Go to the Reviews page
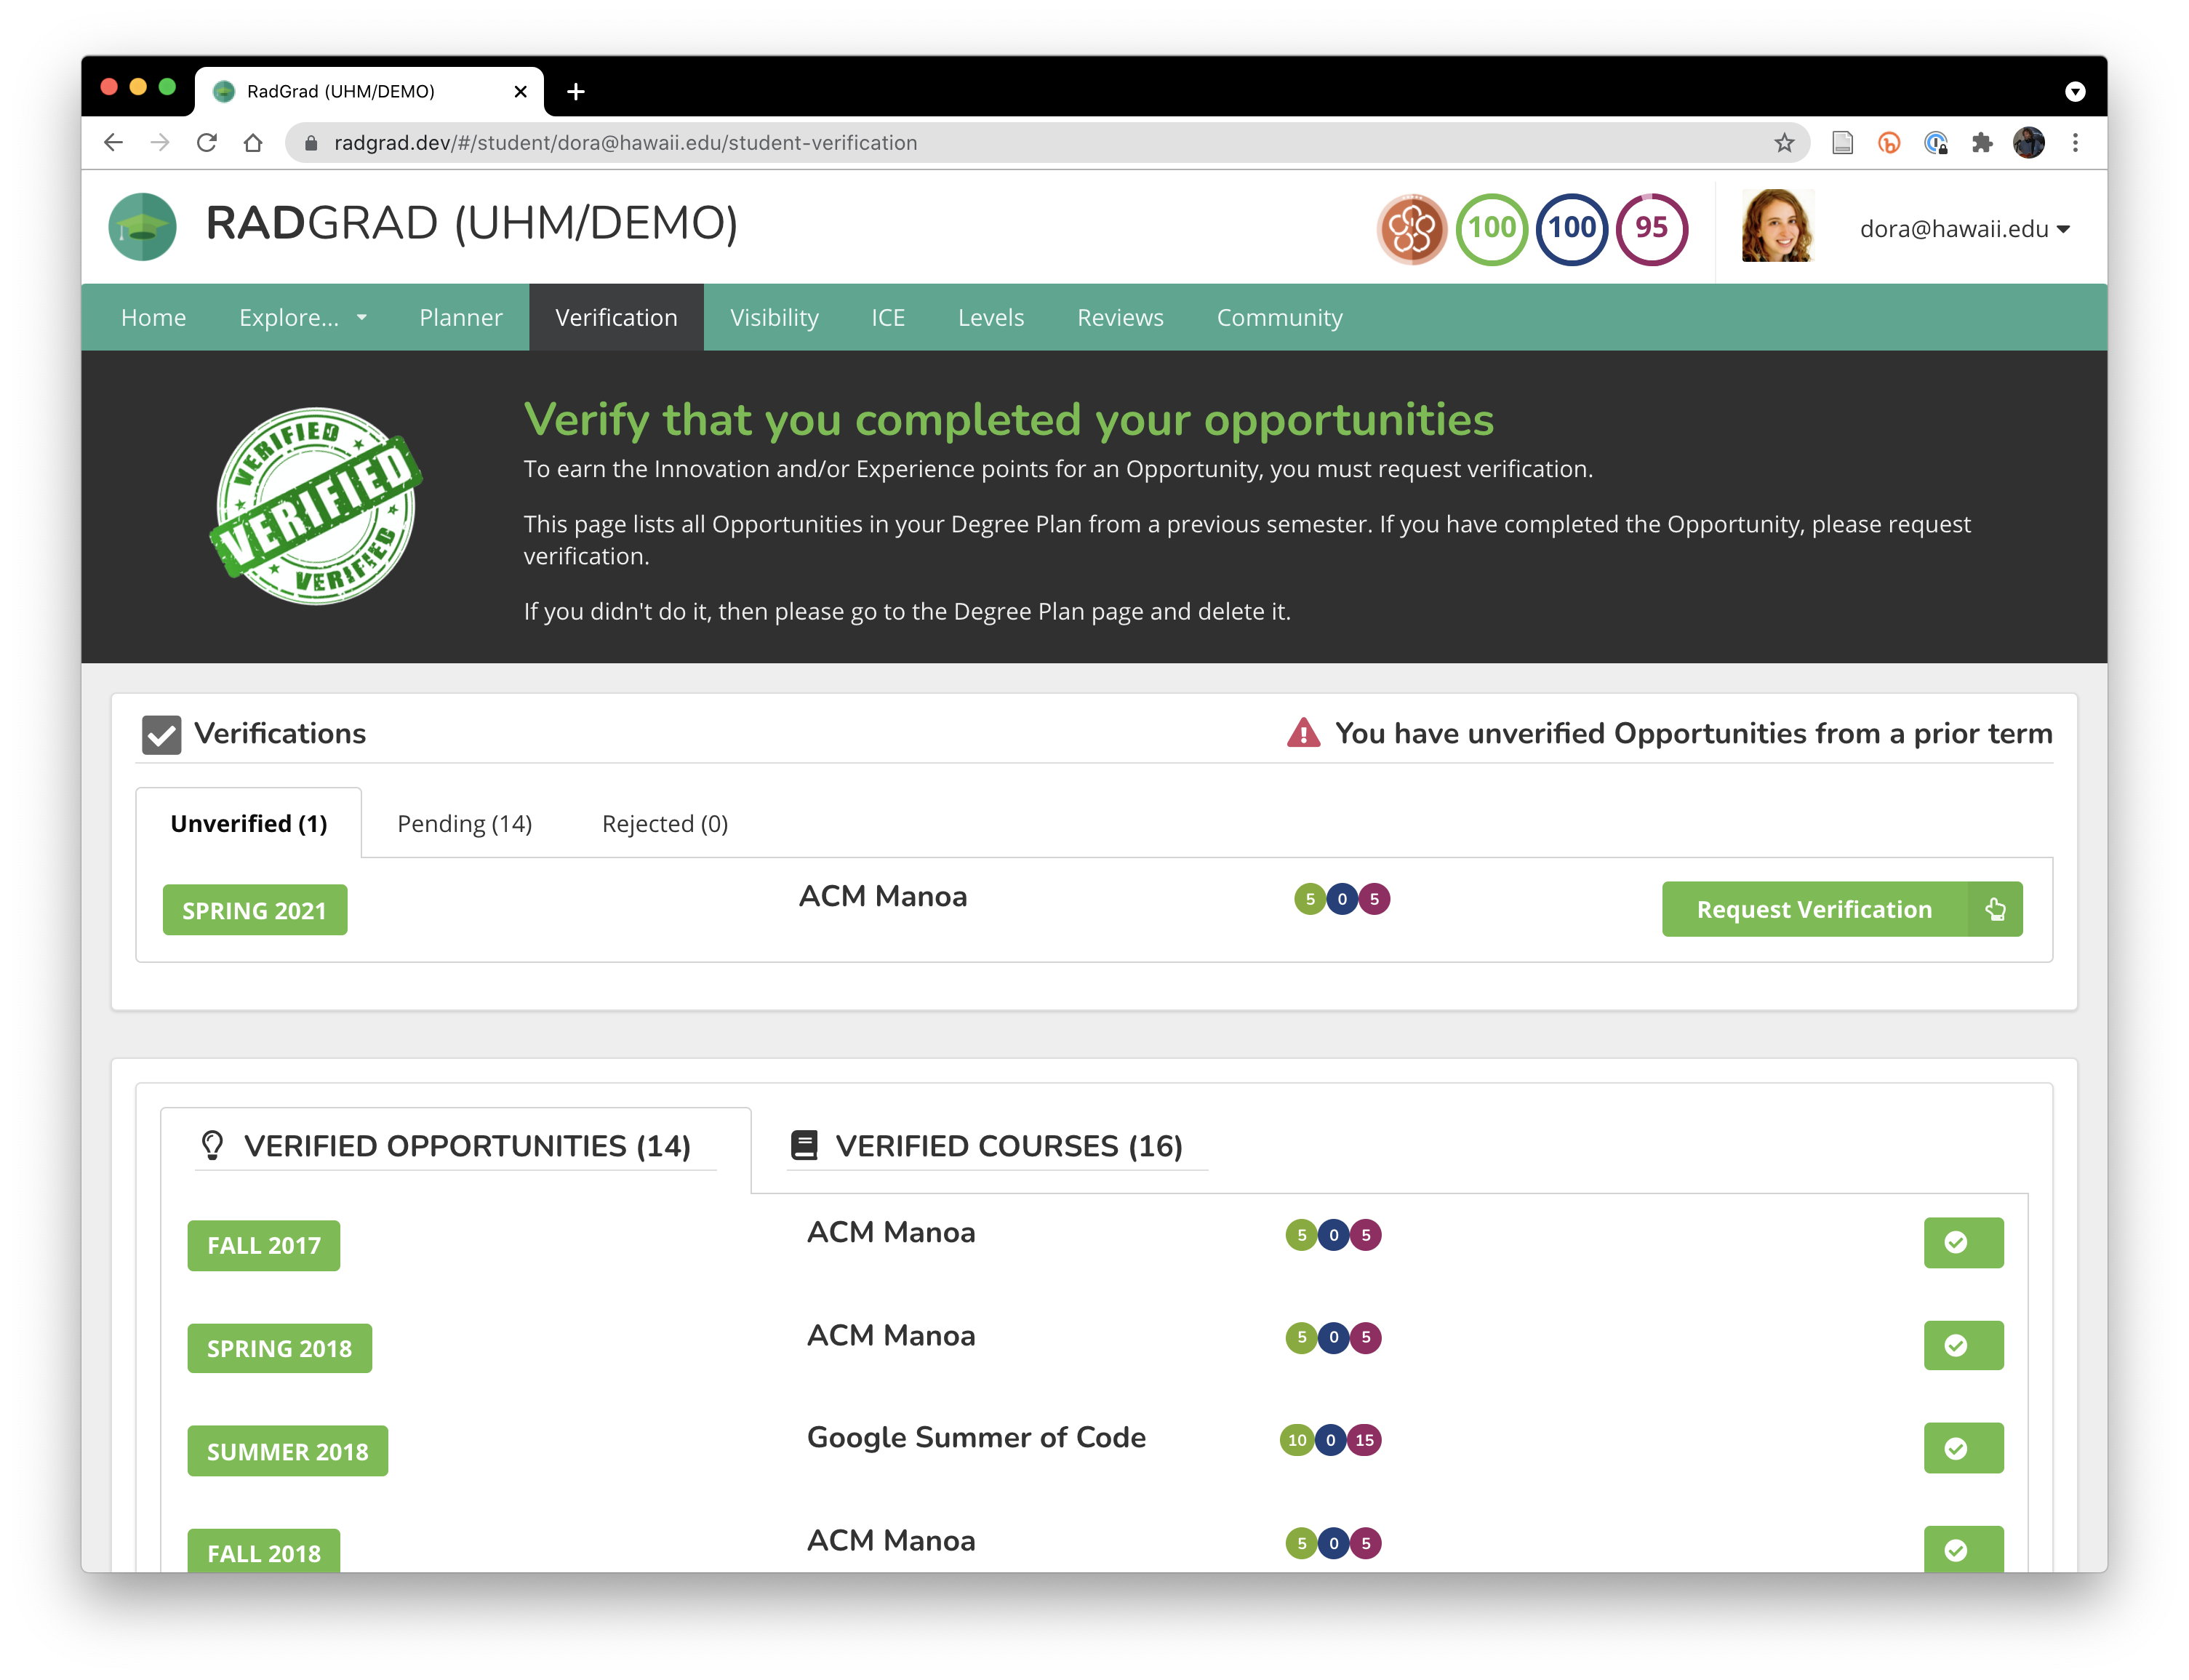The height and width of the screenshot is (1680, 2189). (1120, 317)
